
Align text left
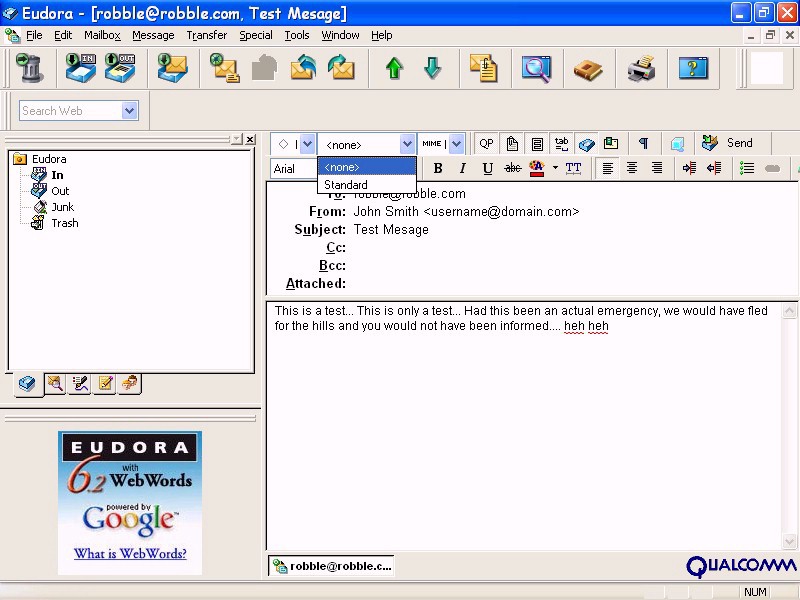[607, 168]
